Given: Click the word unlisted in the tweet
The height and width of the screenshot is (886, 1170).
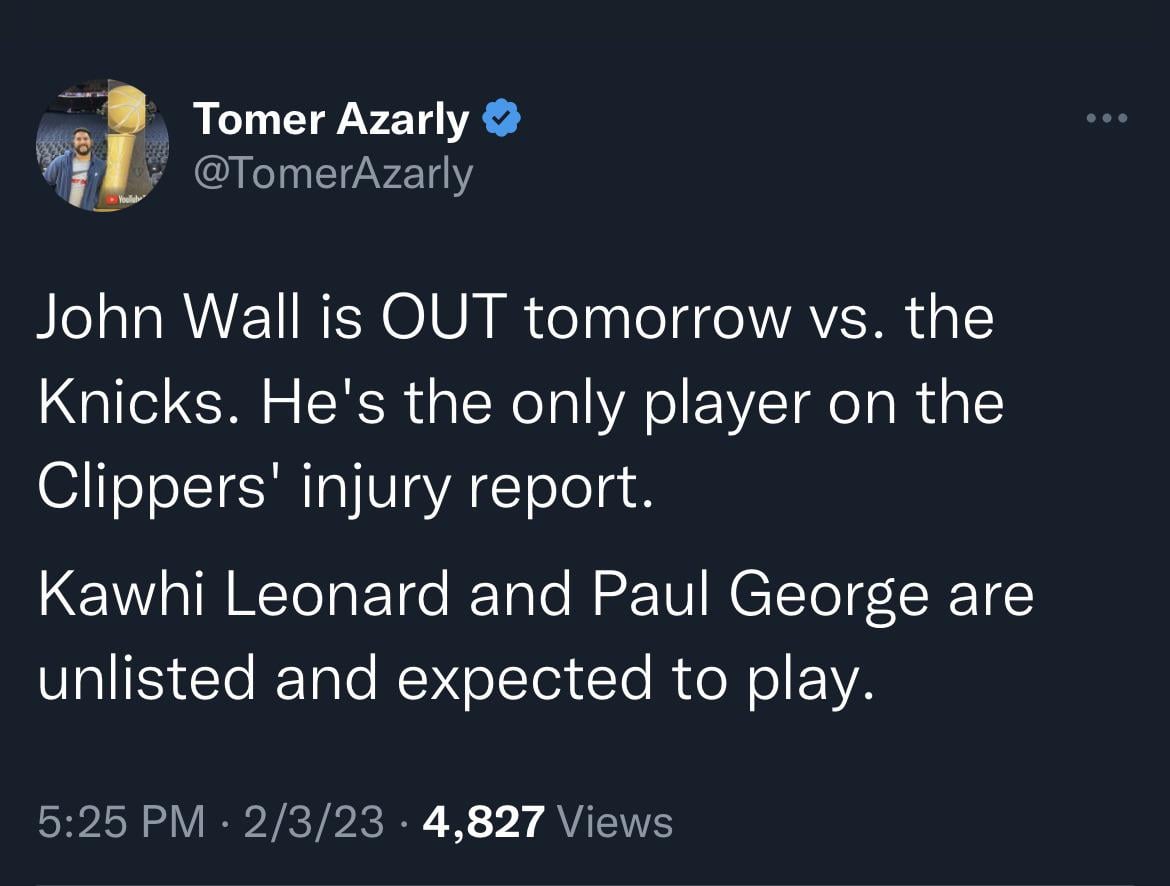Looking at the screenshot, I should click(x=147, y=678).
